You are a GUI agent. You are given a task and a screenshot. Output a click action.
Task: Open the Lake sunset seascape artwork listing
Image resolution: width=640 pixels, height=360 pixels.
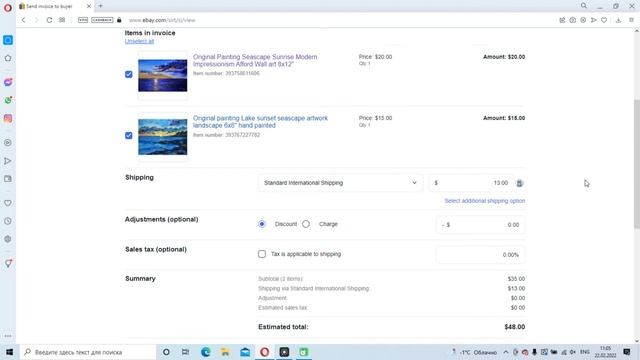pos(260,122)
